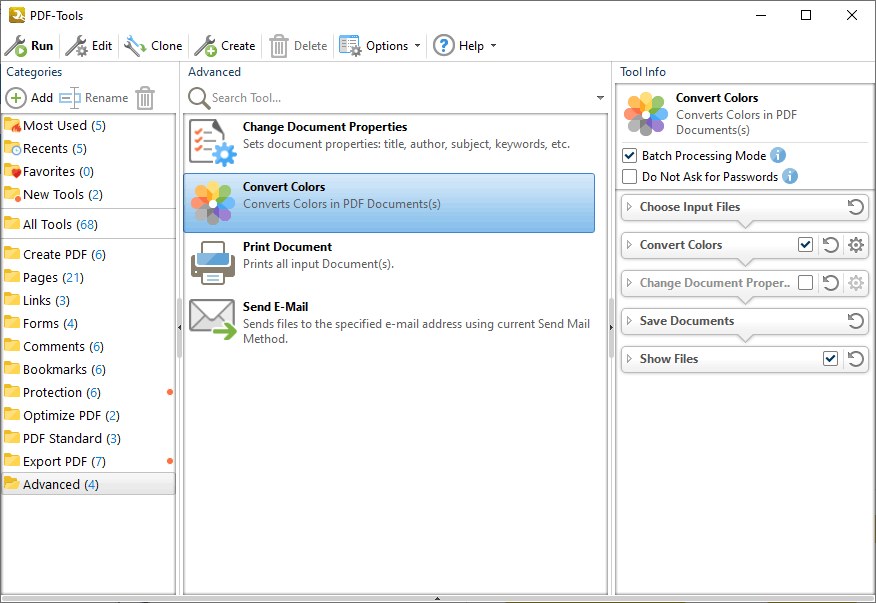Open the Help dropdown arrow
Screen dimensions: 876x603
(x=493, y=46)
